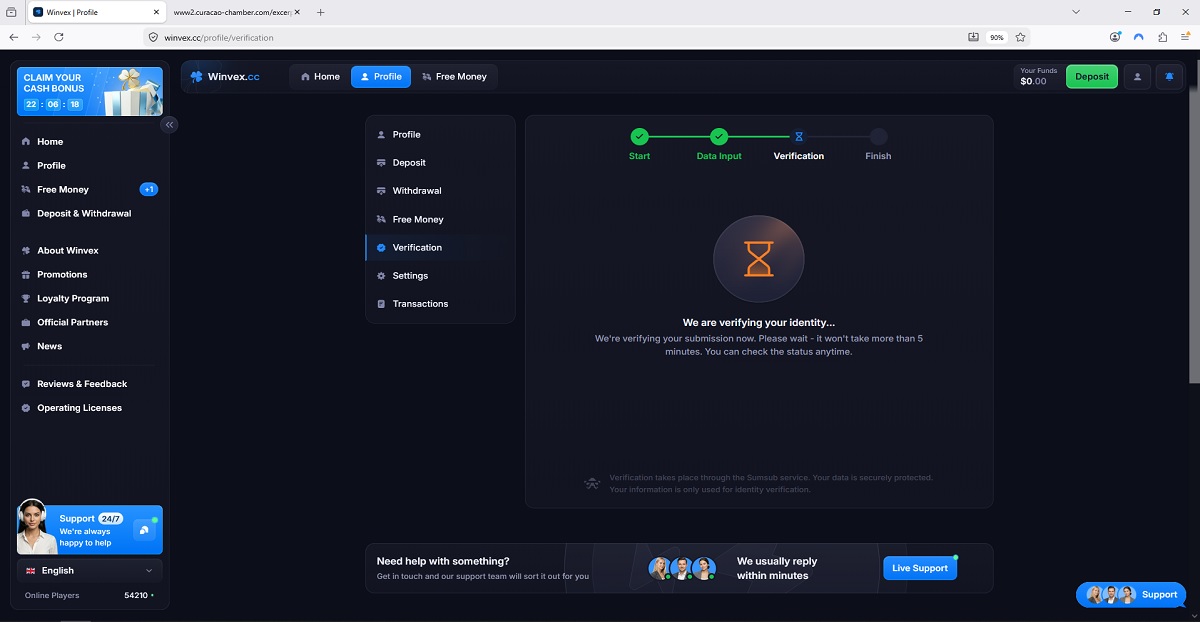Click the Claim Your Cash Bonus banner
1200x622 pixels.
point(90,91)
